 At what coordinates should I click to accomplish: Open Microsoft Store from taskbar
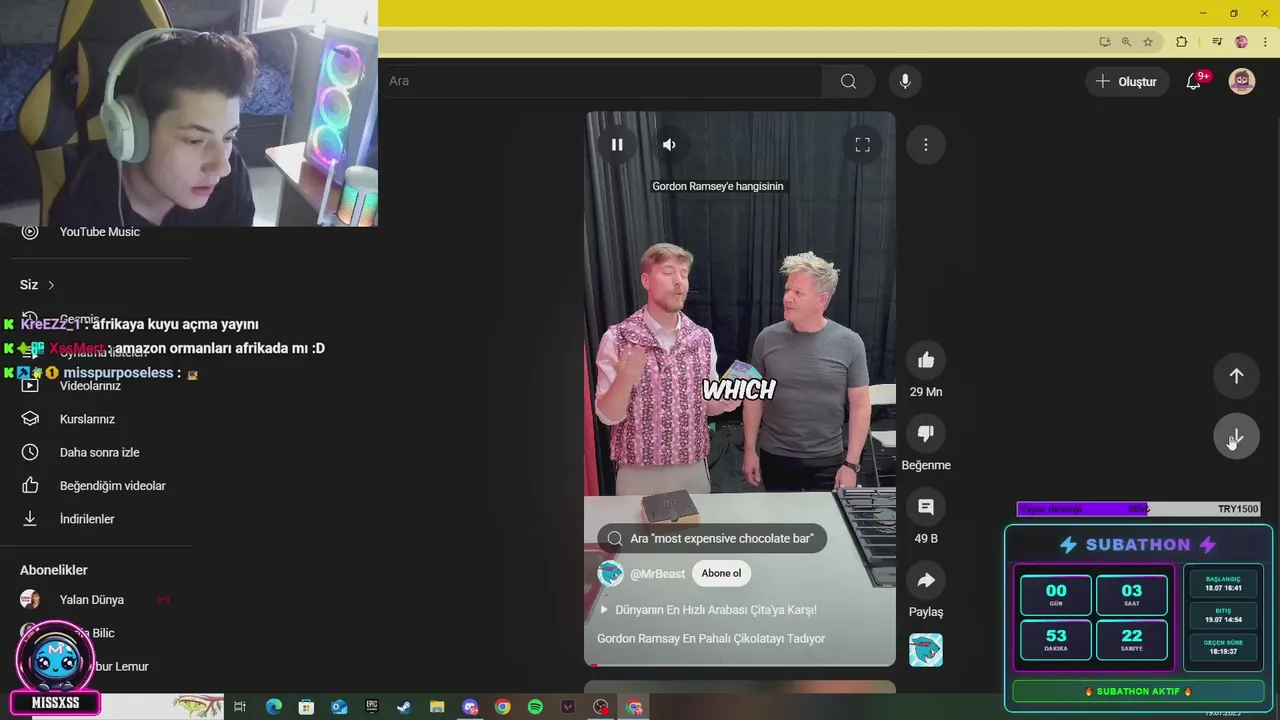[306, 707]
